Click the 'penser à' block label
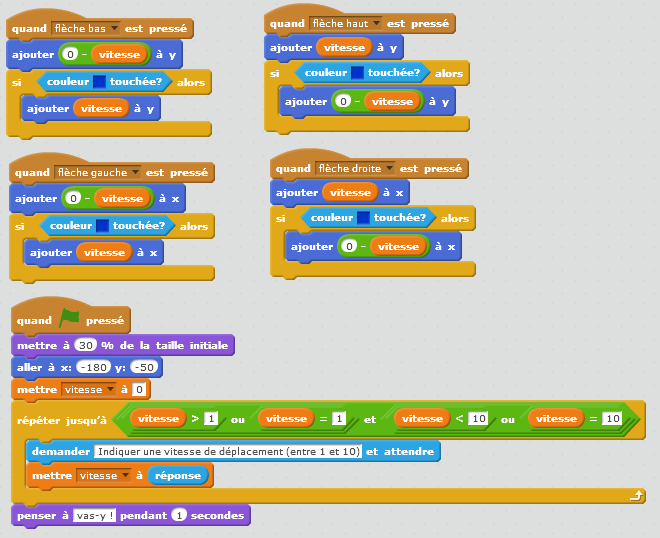The height and width of the screenshot is (538, 660). click(x=43, y=516)
